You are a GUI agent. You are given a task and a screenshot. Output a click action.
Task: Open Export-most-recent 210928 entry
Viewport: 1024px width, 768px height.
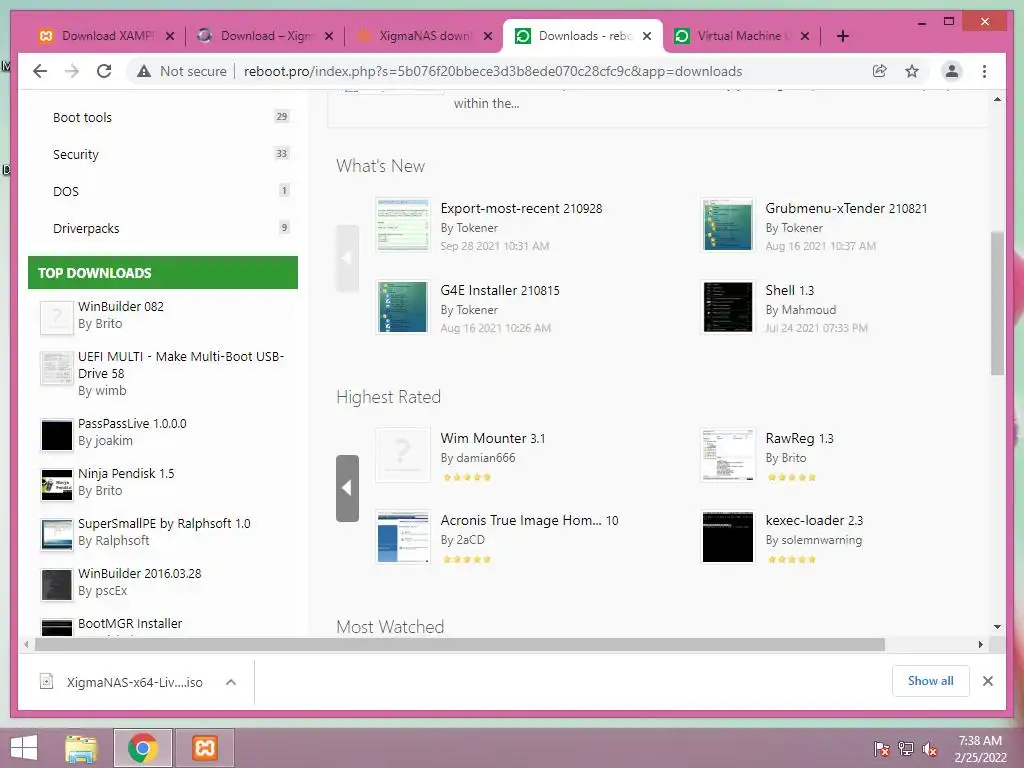[x=521, y=208]
